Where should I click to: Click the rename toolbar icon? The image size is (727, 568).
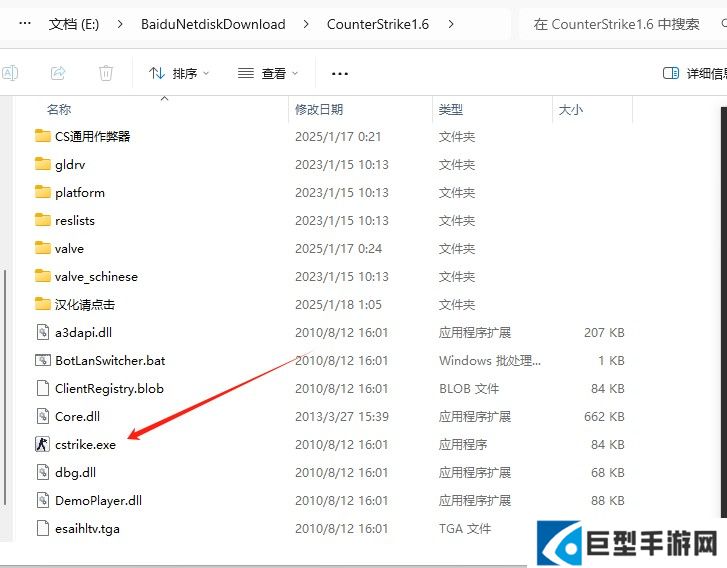coord(10,73)
